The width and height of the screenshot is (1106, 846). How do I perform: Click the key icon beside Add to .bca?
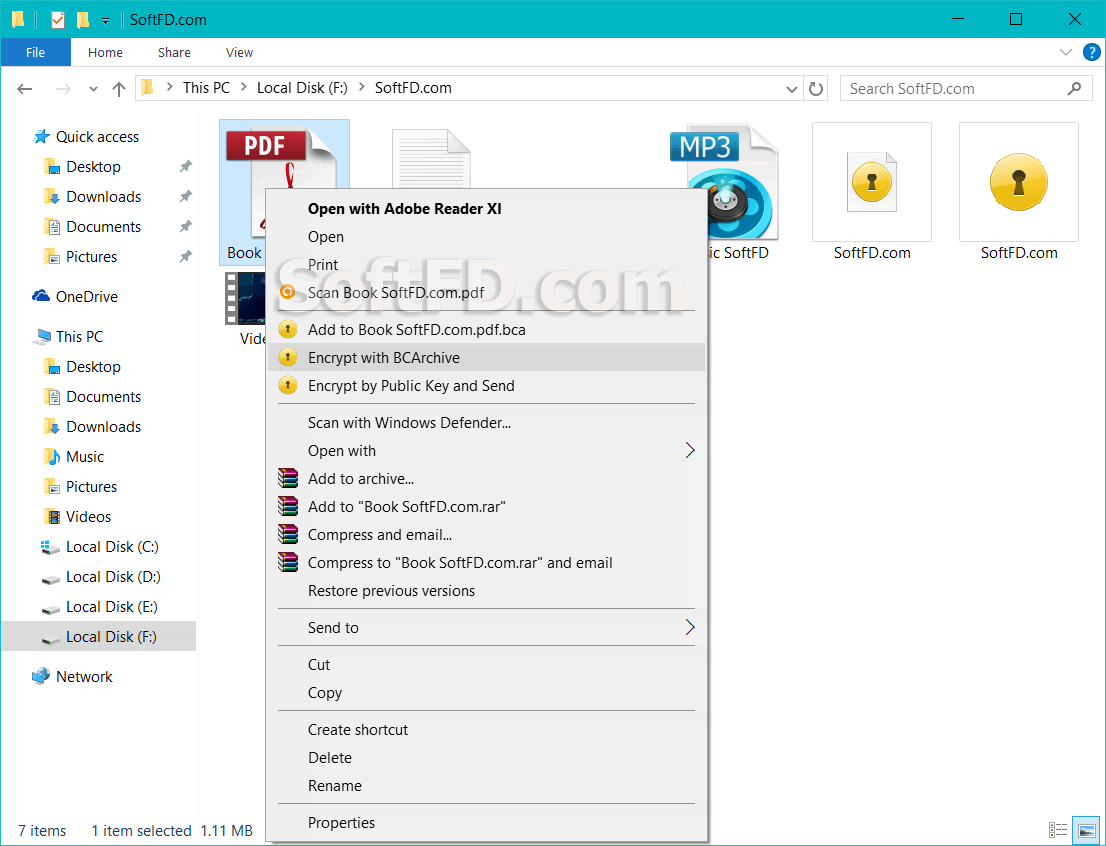point(288,330)
